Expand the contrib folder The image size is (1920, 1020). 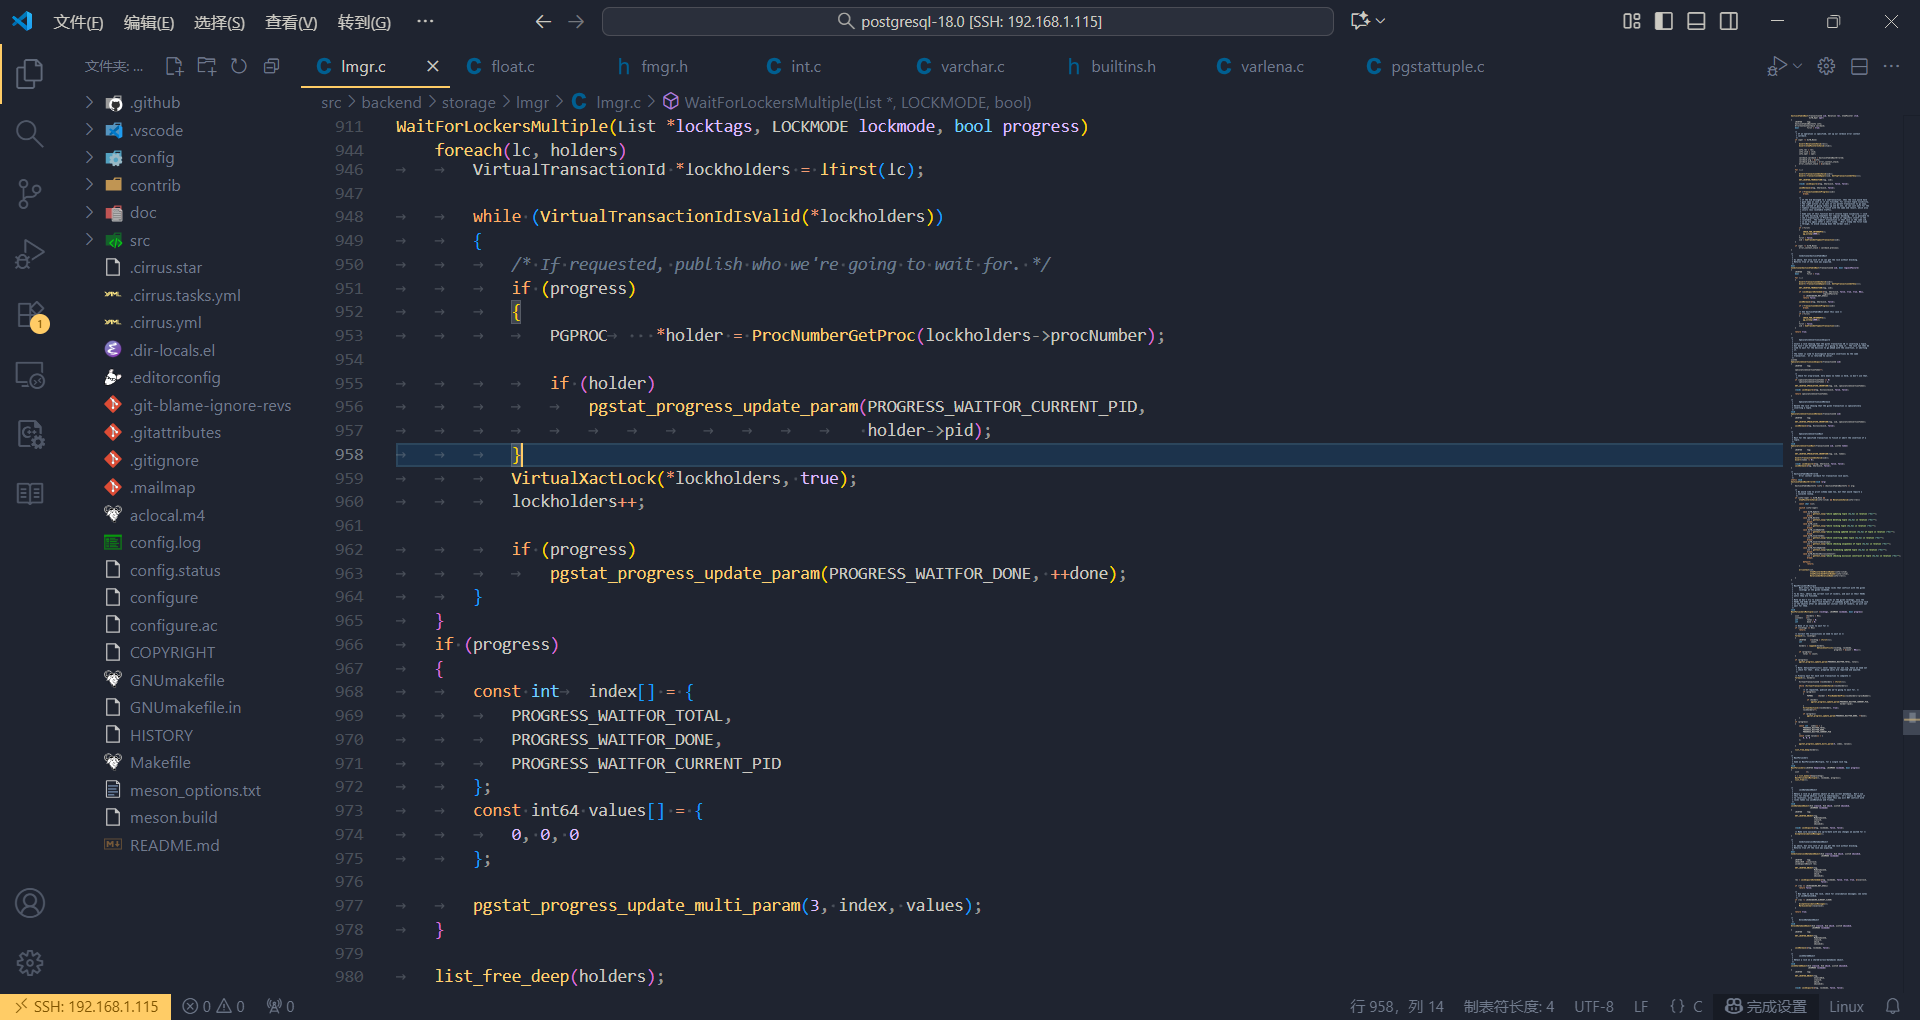(155, 185)
